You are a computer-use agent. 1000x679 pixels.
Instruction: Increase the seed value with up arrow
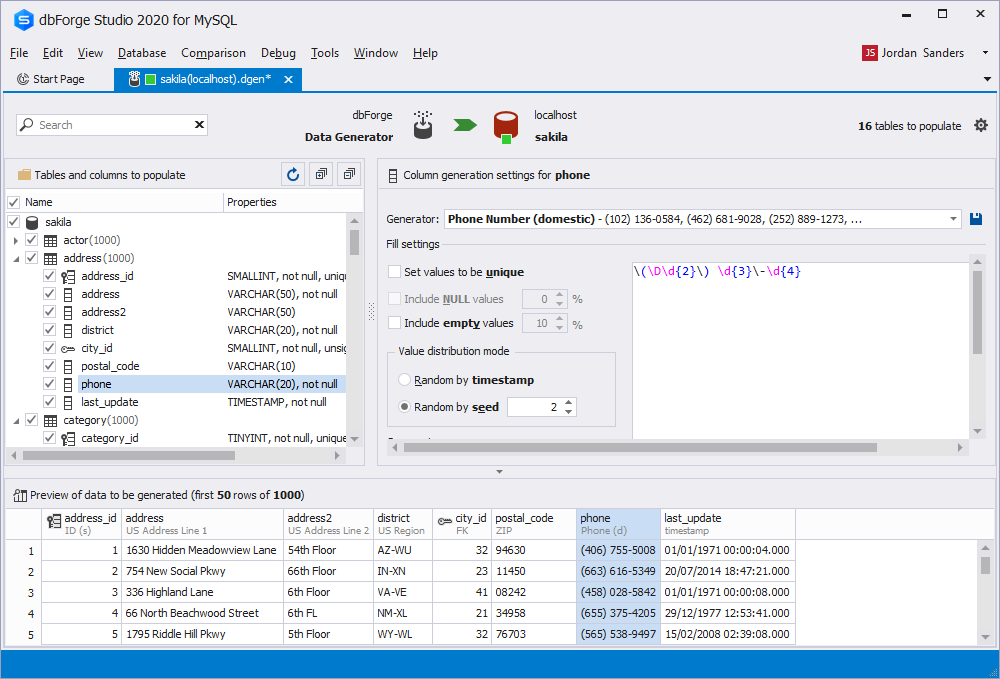(x=569, y=402)
